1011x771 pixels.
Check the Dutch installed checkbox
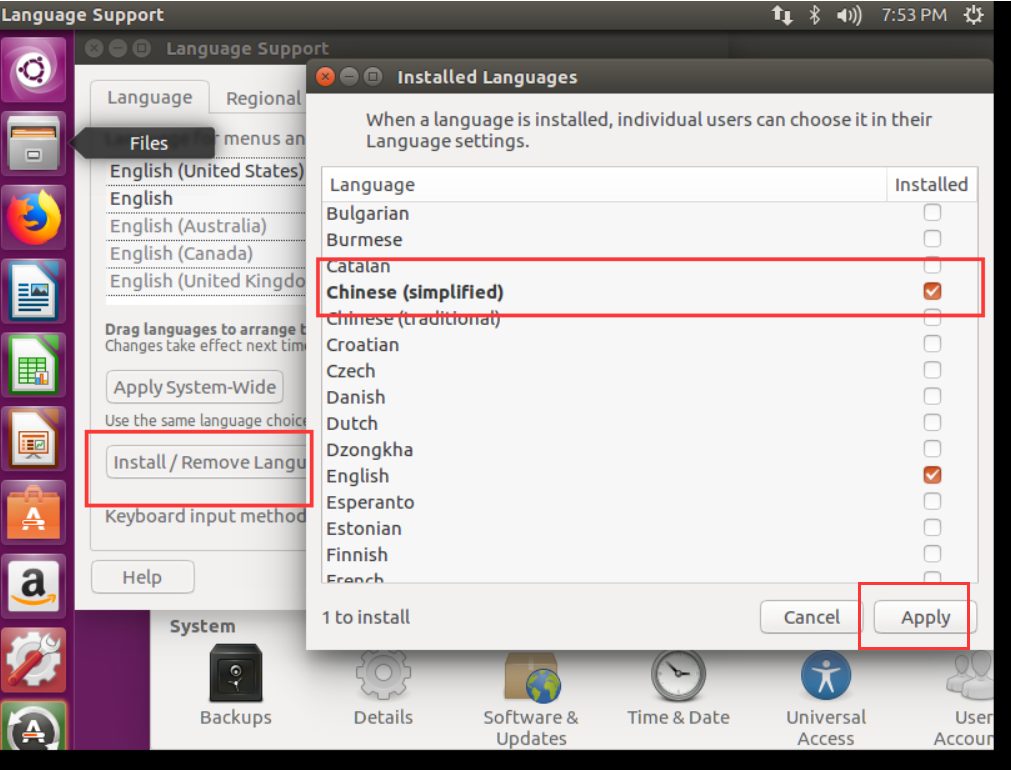(932, 422)
